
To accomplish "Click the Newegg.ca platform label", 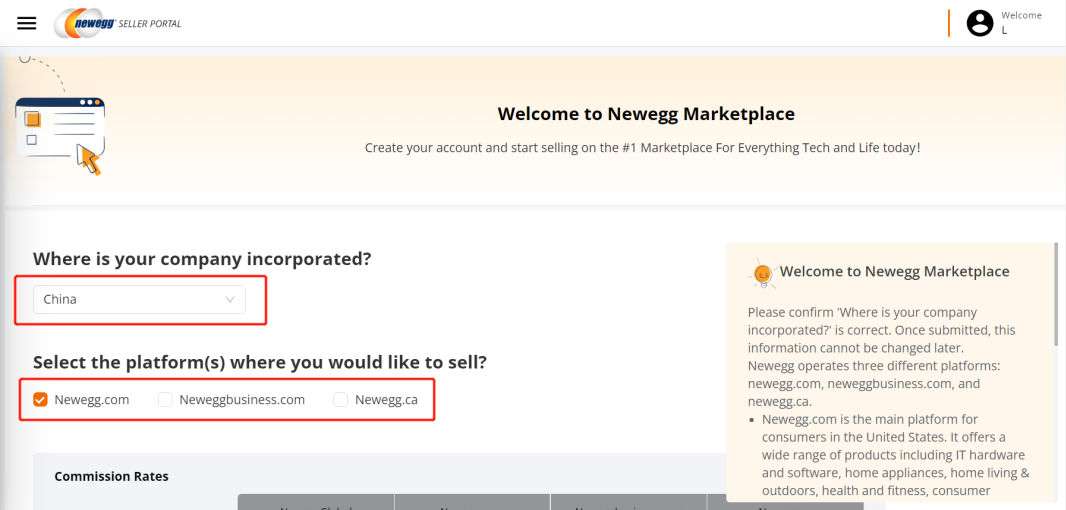I will coord(386,400).
